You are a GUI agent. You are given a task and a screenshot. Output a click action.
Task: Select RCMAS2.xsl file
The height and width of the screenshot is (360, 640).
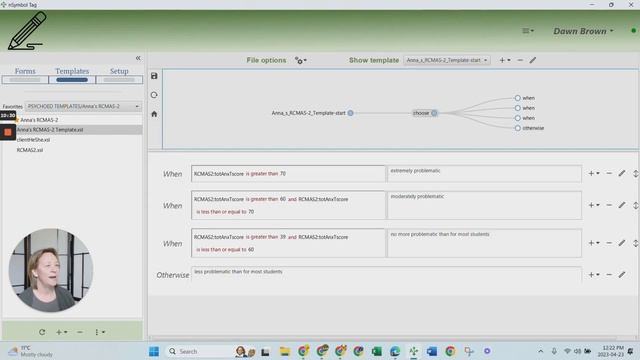coord(30,150)
